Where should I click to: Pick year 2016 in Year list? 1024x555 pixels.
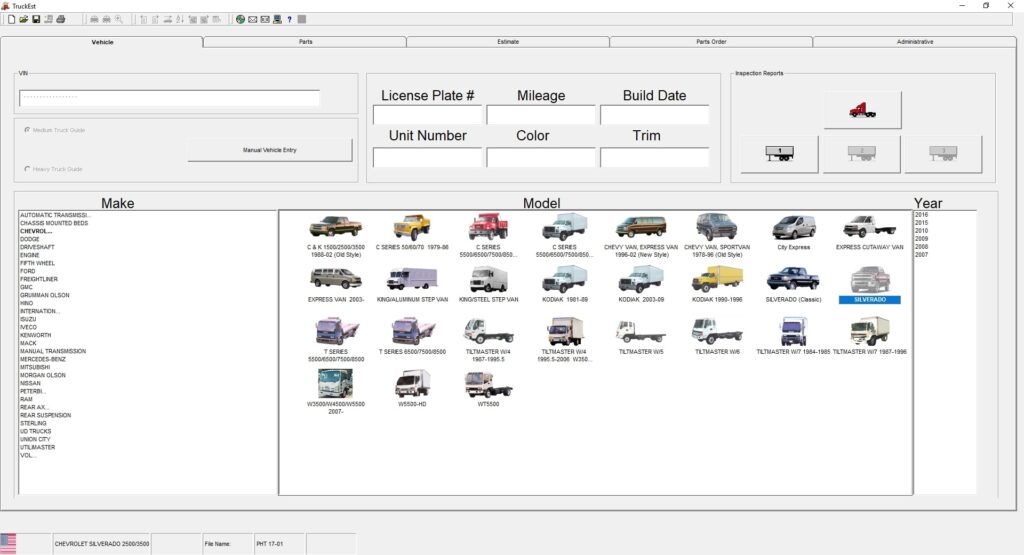click(x=921, y=215)
